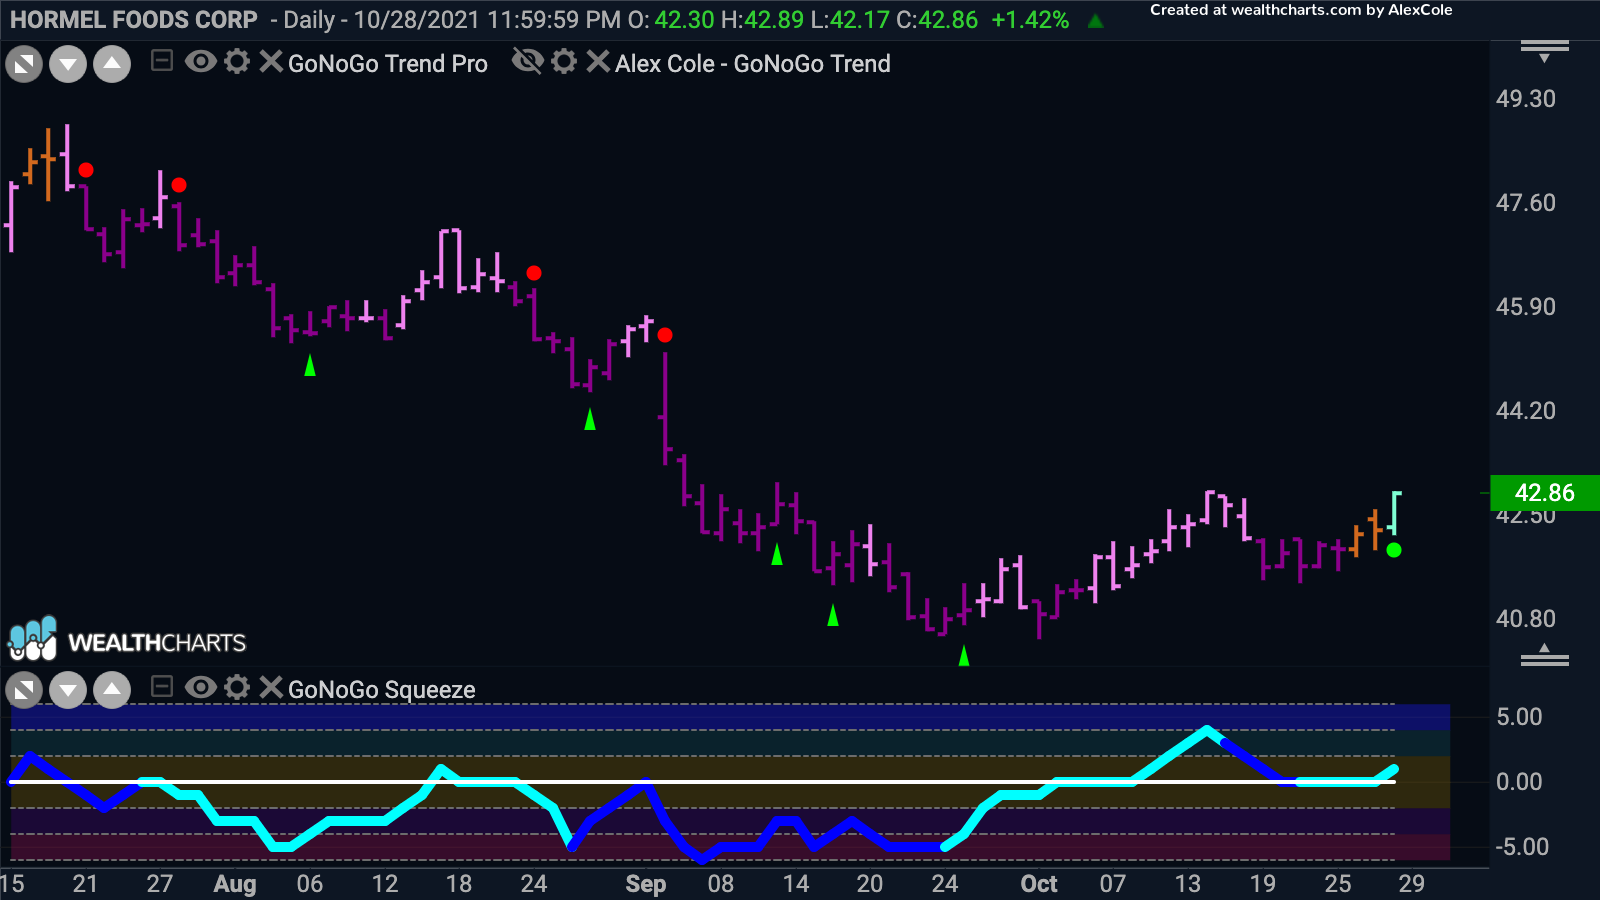Click the price scale top arrow control
1600x900 pixels.
1545,51
